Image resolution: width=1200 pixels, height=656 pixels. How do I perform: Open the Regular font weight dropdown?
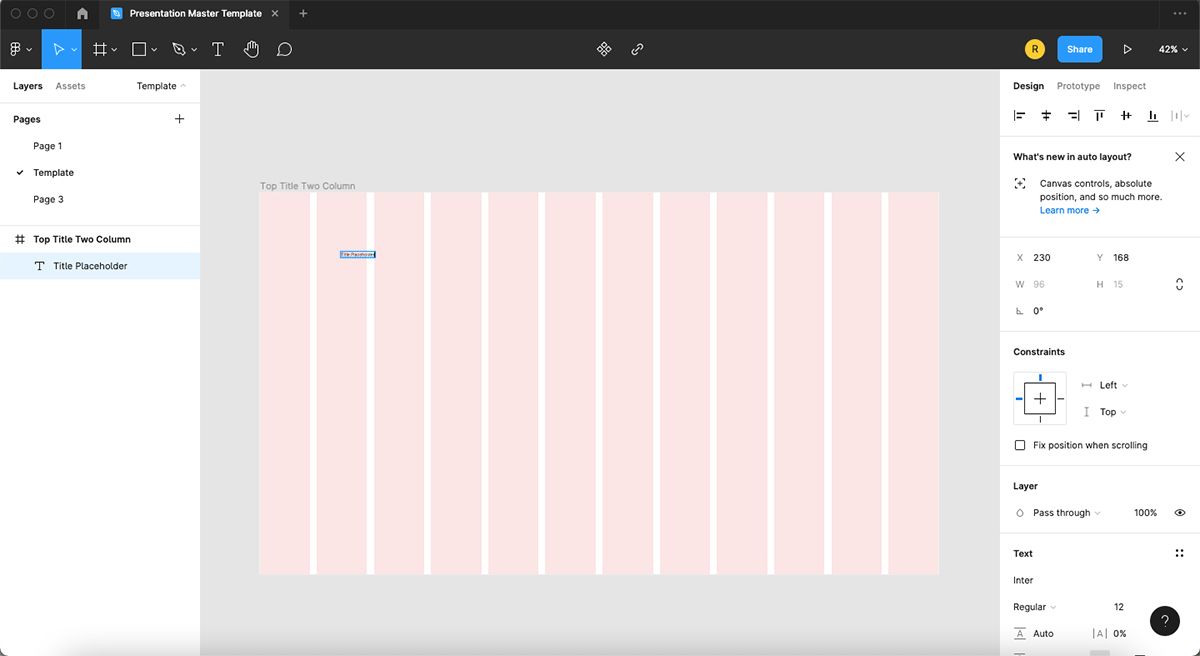click(x=1033, y=606)
